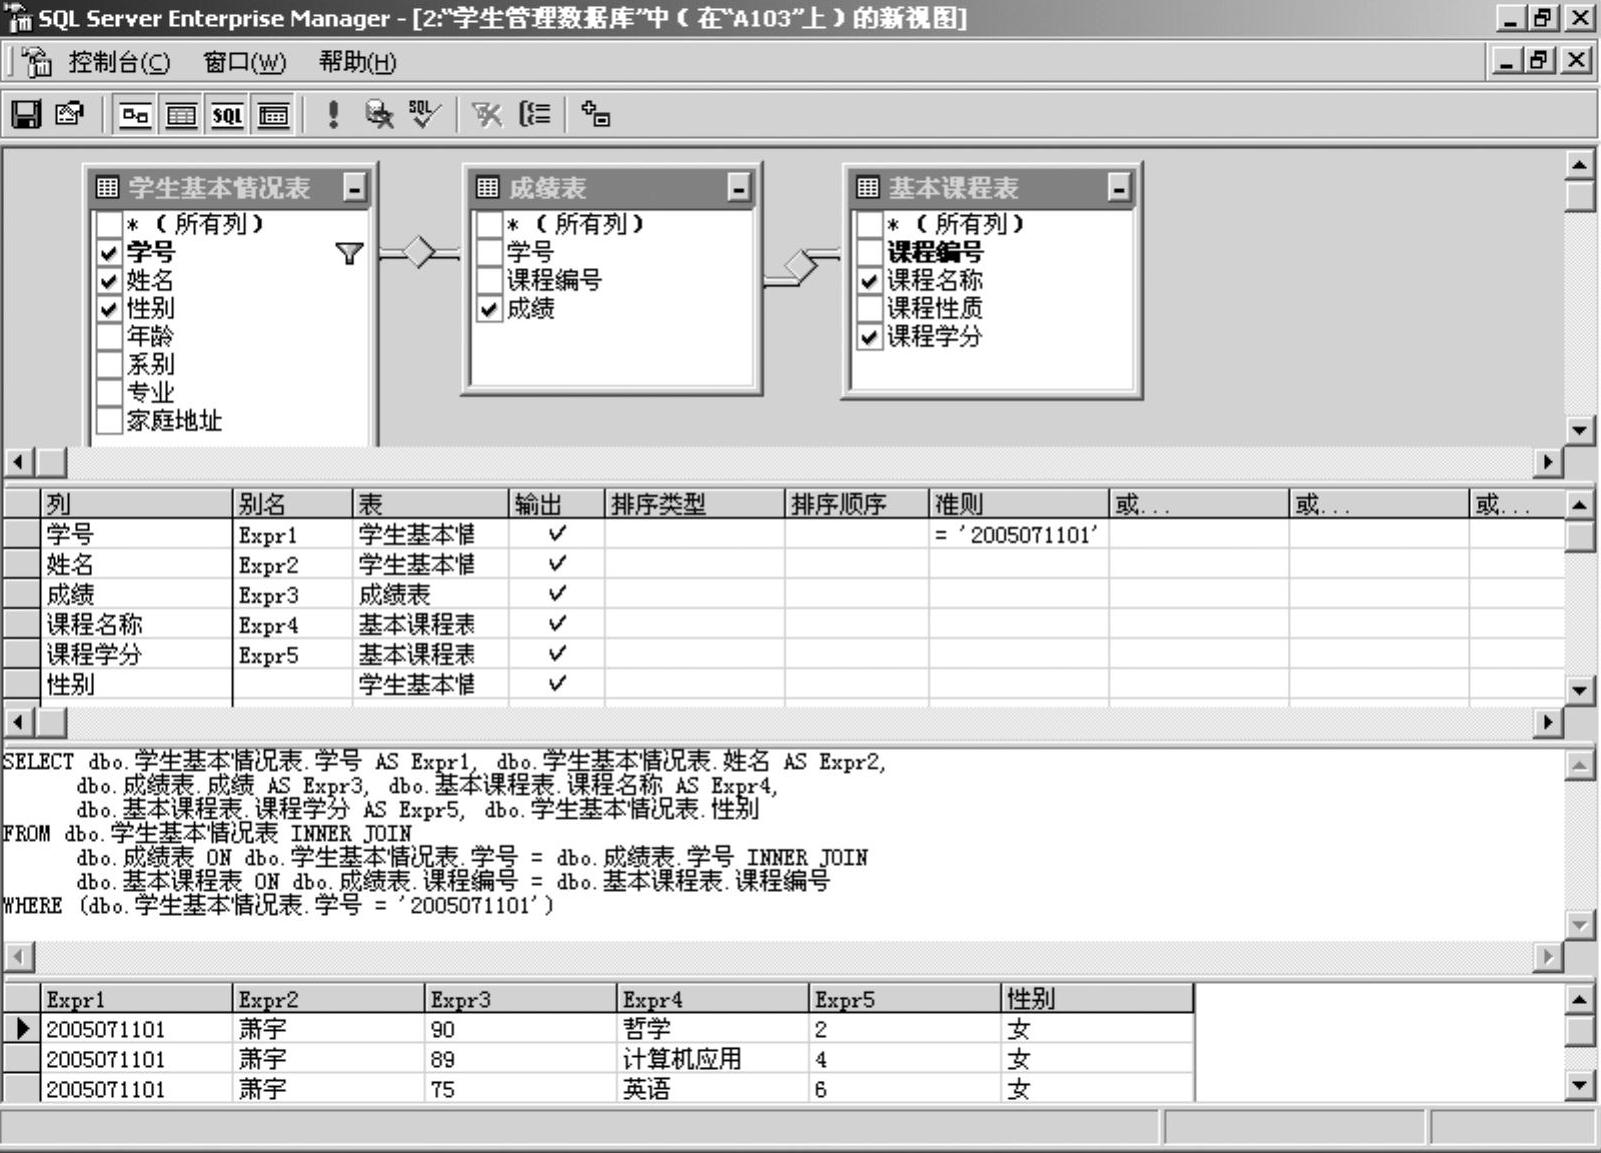Toggle the Show SQL Pane icon

[x=227, y=115]
